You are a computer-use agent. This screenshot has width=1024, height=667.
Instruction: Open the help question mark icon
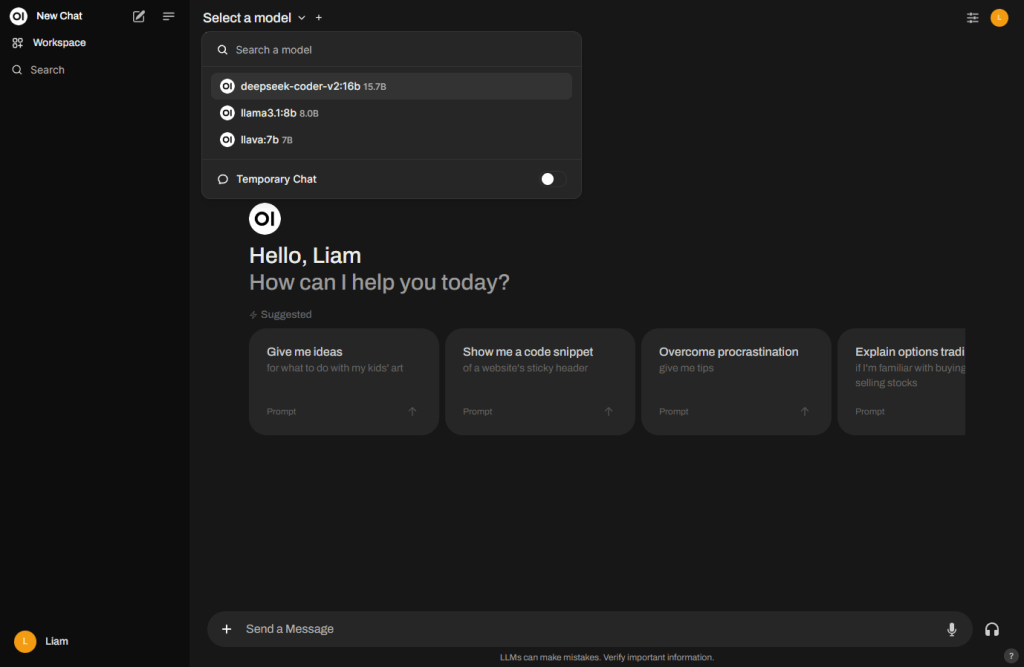coord(1010,656)
